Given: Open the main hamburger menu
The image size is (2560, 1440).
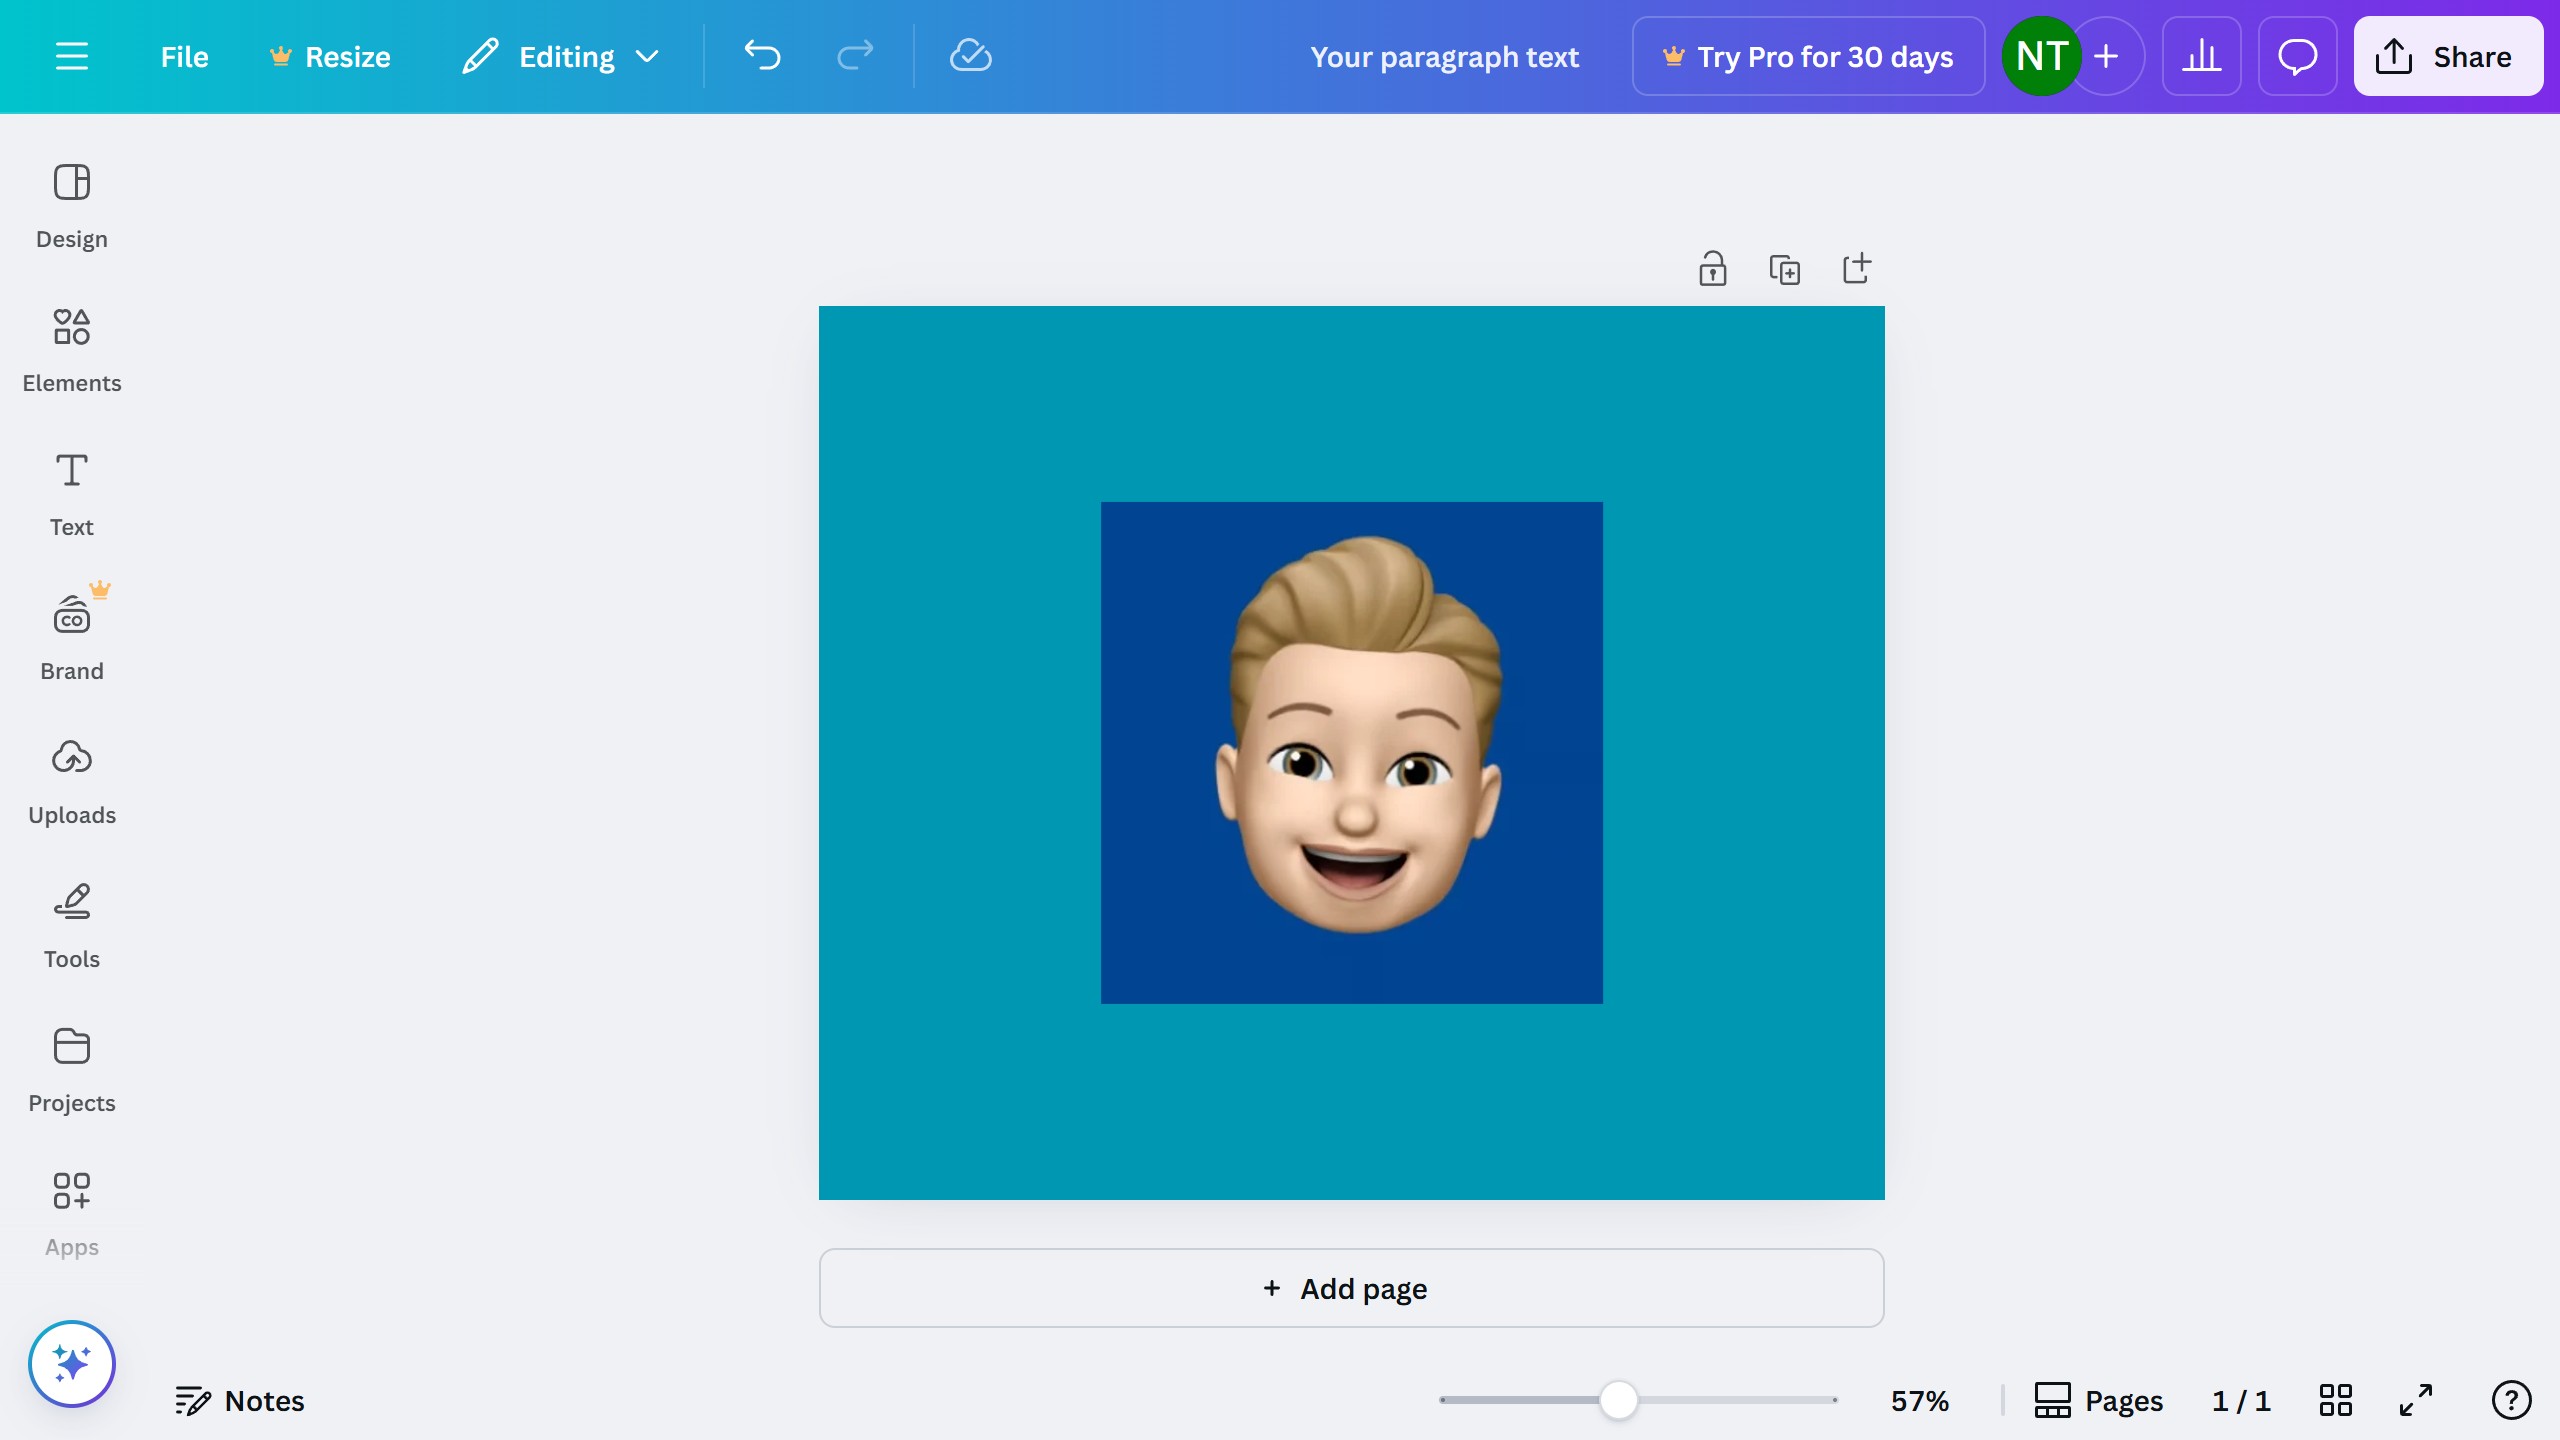Looking at the screenshot, I should click(x=71, y=56).
